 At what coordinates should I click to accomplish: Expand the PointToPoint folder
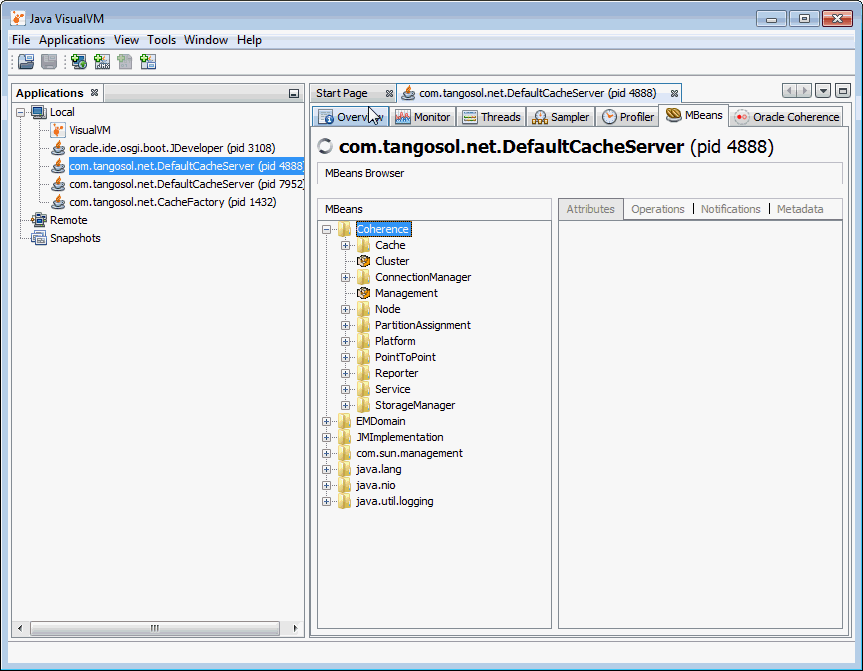(345, 357)
